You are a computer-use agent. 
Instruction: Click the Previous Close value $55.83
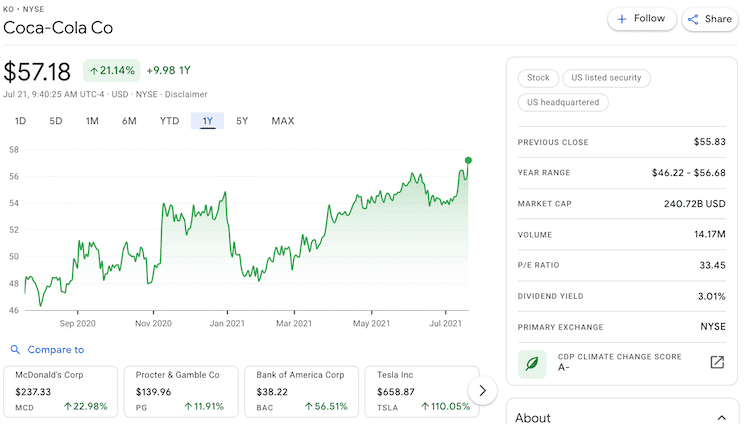709,142
